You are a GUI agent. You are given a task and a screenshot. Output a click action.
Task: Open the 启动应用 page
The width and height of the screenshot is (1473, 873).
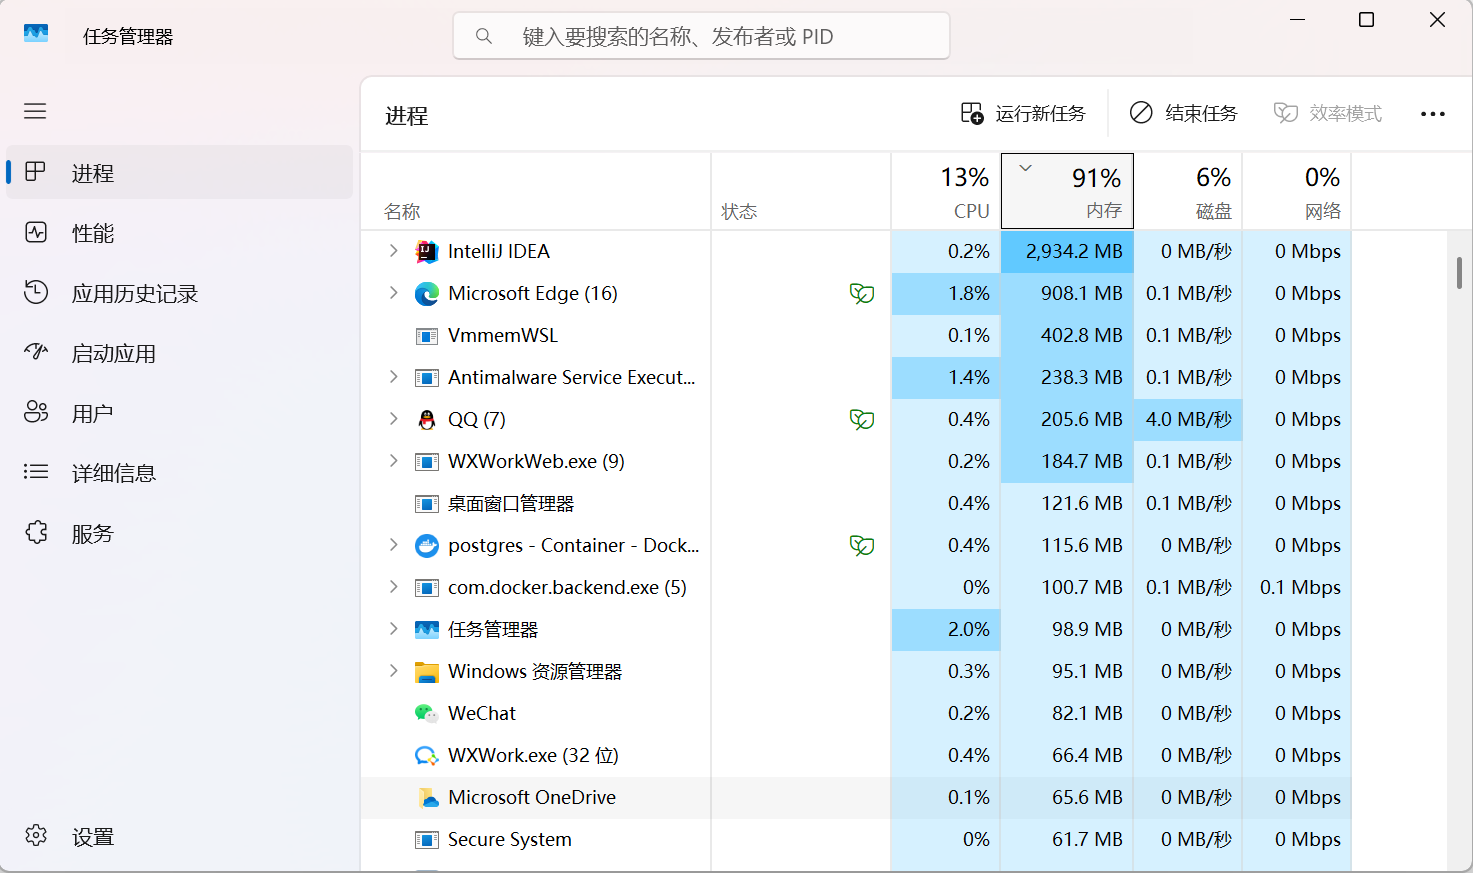(180, 353)
